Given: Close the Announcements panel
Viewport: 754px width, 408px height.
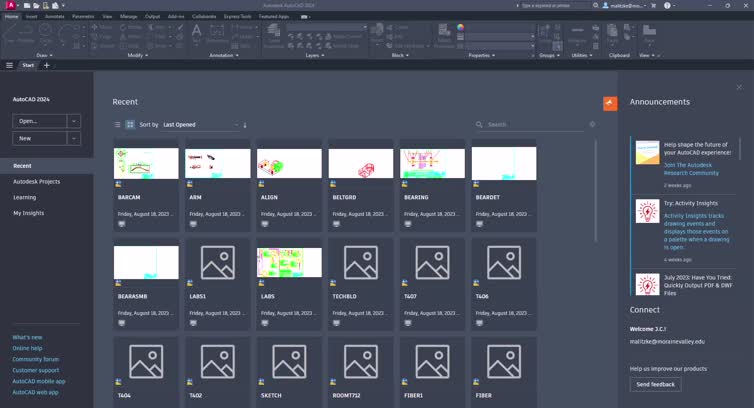Looking at the screenshot, I should coord(739,87).
